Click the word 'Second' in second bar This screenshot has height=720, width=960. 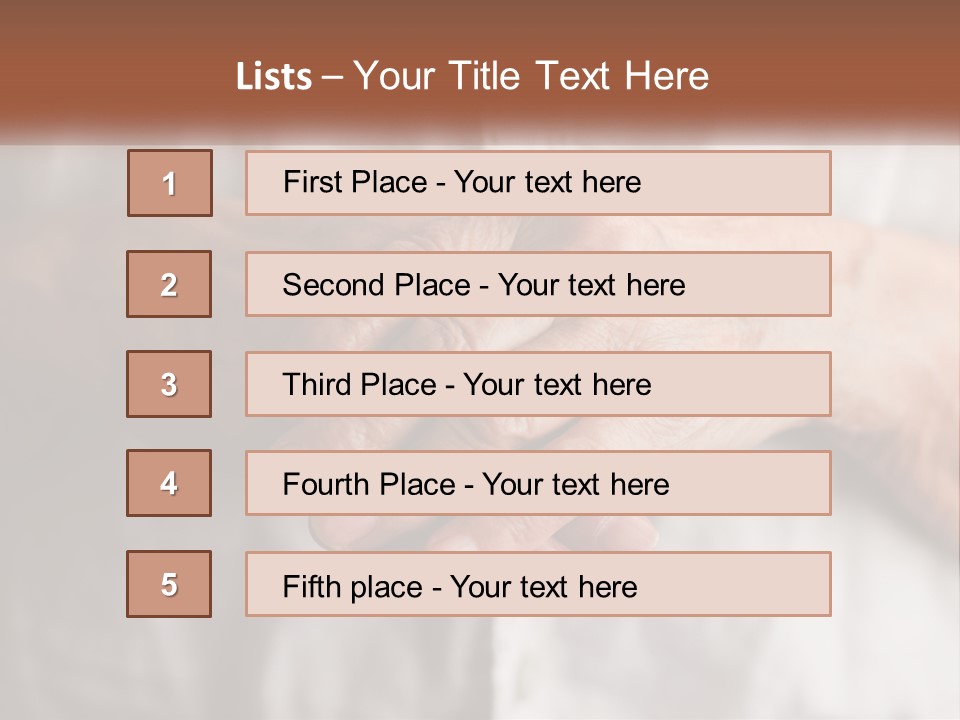coord(333,285)
